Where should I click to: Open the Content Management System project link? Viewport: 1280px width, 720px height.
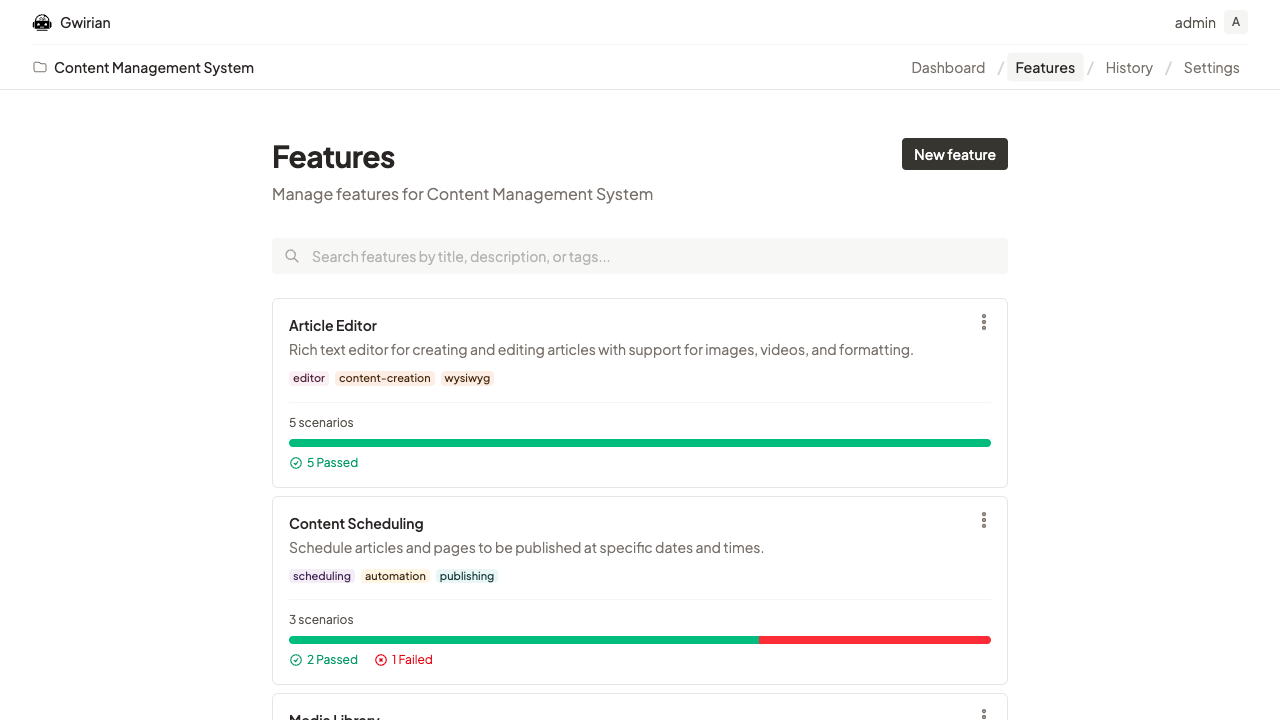click(x=154, y=68)
